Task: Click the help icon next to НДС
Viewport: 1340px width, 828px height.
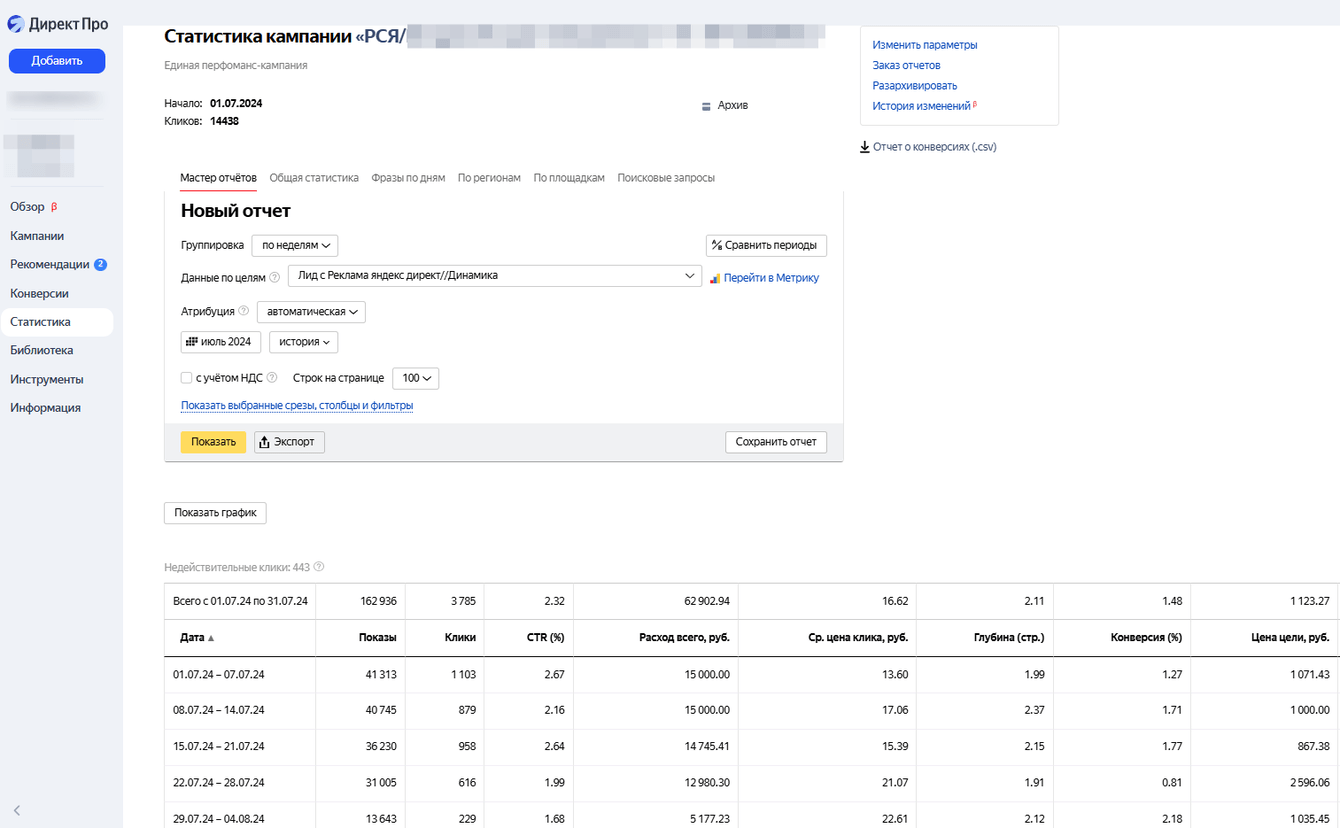Action: (272, 378)
